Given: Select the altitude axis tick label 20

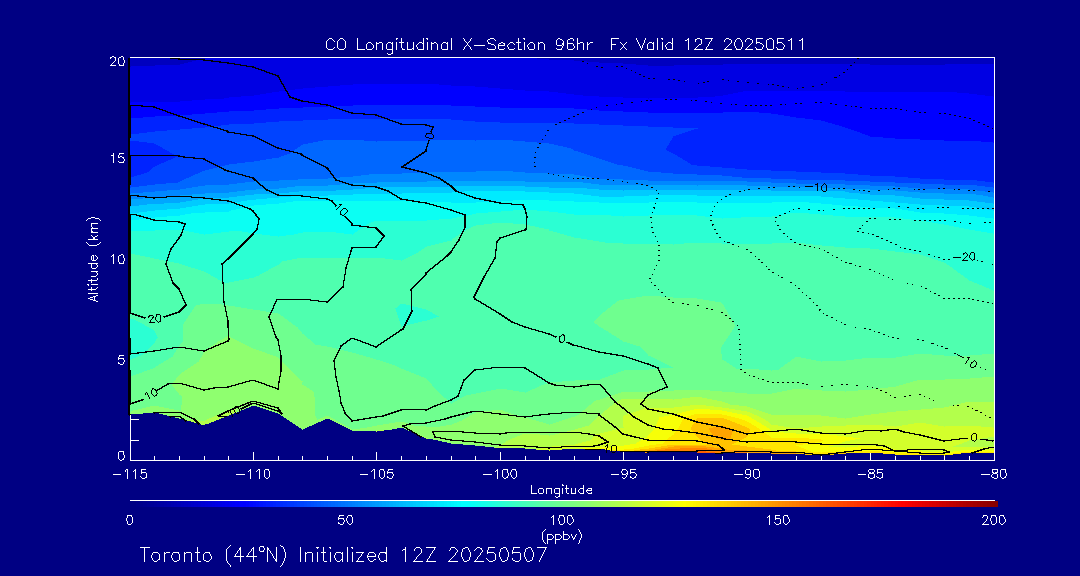Looking at the screenshot, I should pos(117,61).
